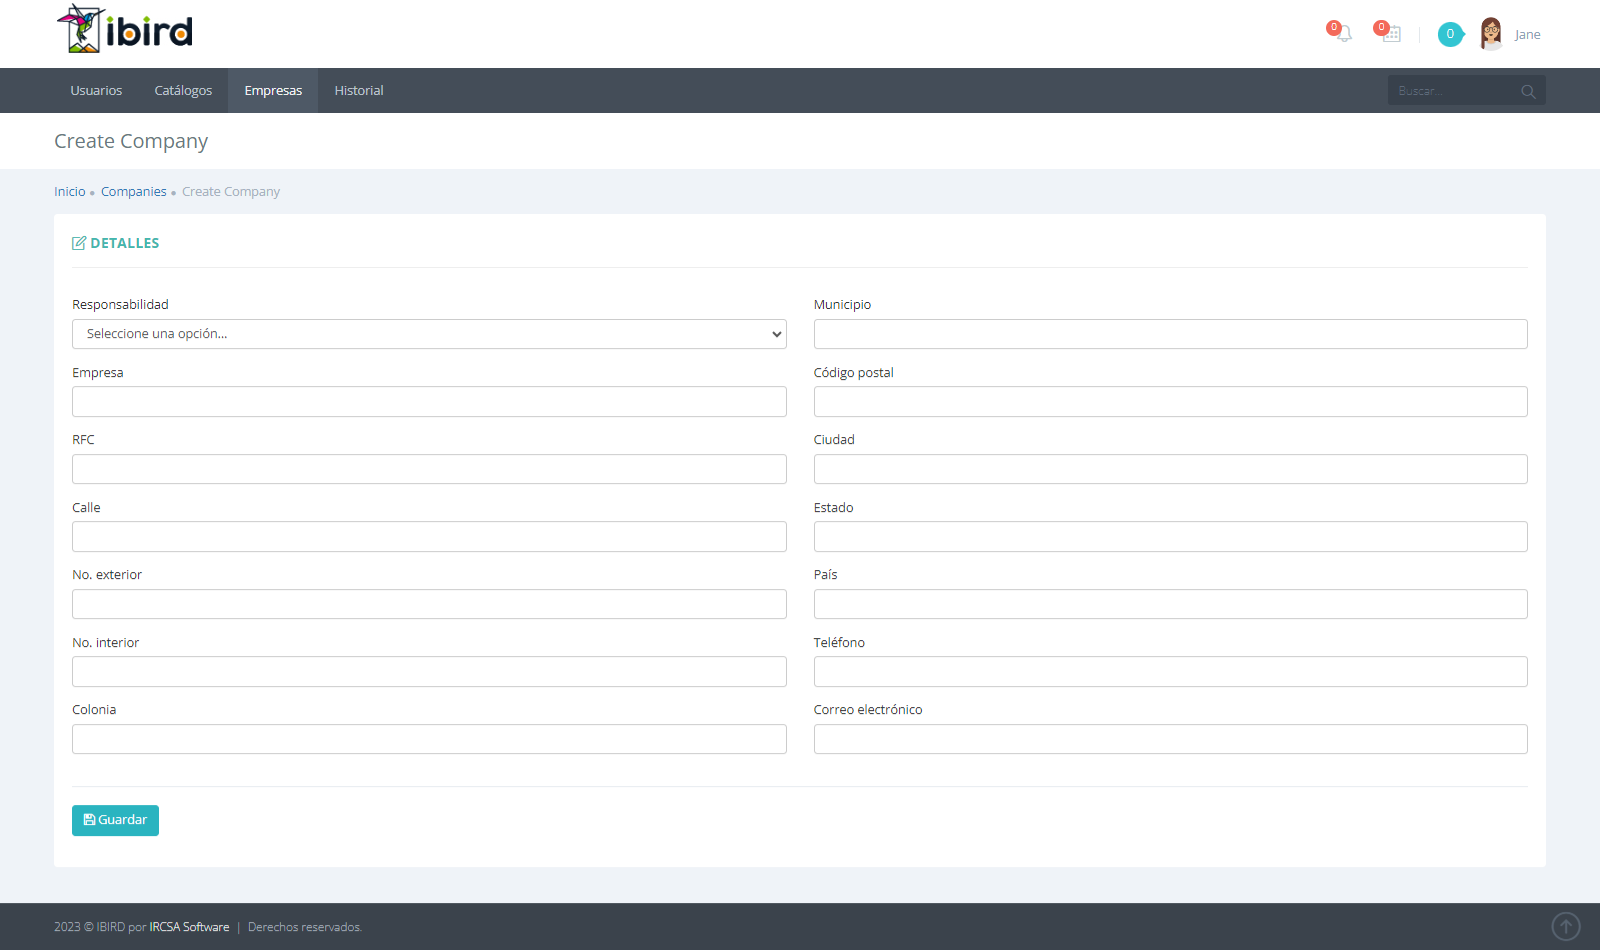Open the Catálogos menu
This screenshot has height=950, width=1600.
pyautogui.click(x=183, y=90)
